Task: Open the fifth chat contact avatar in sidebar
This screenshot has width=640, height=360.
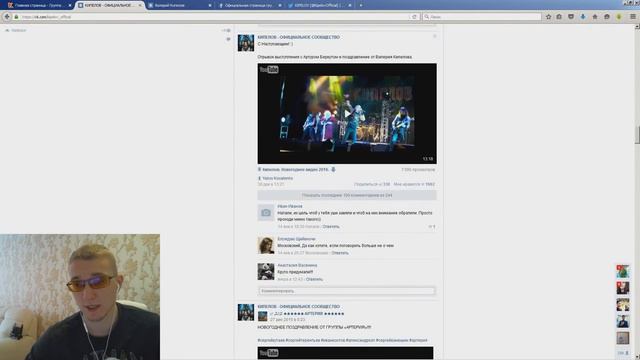Action: (622, 338)
